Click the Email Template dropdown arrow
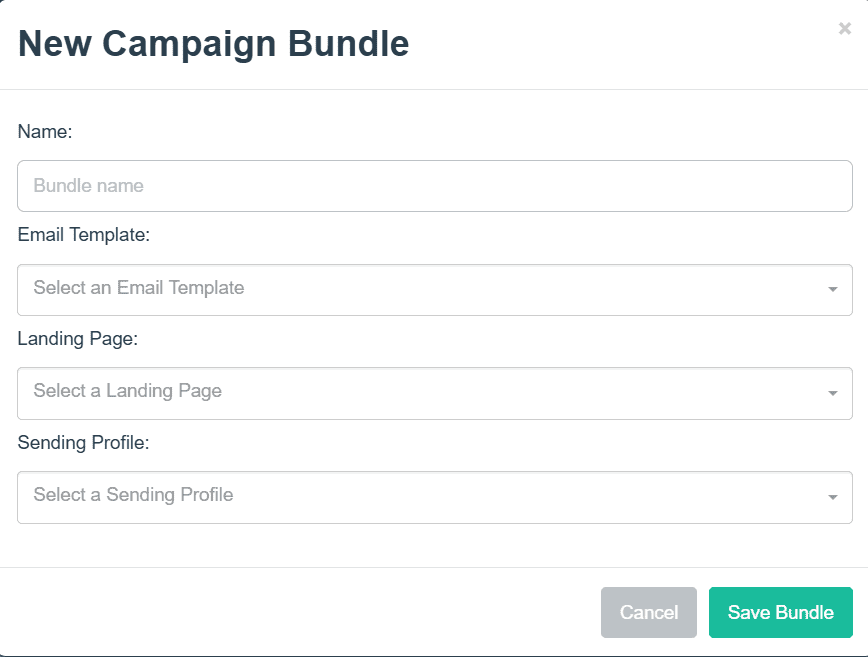The width and height of the screenshot is (868, 657). point(832,290)
